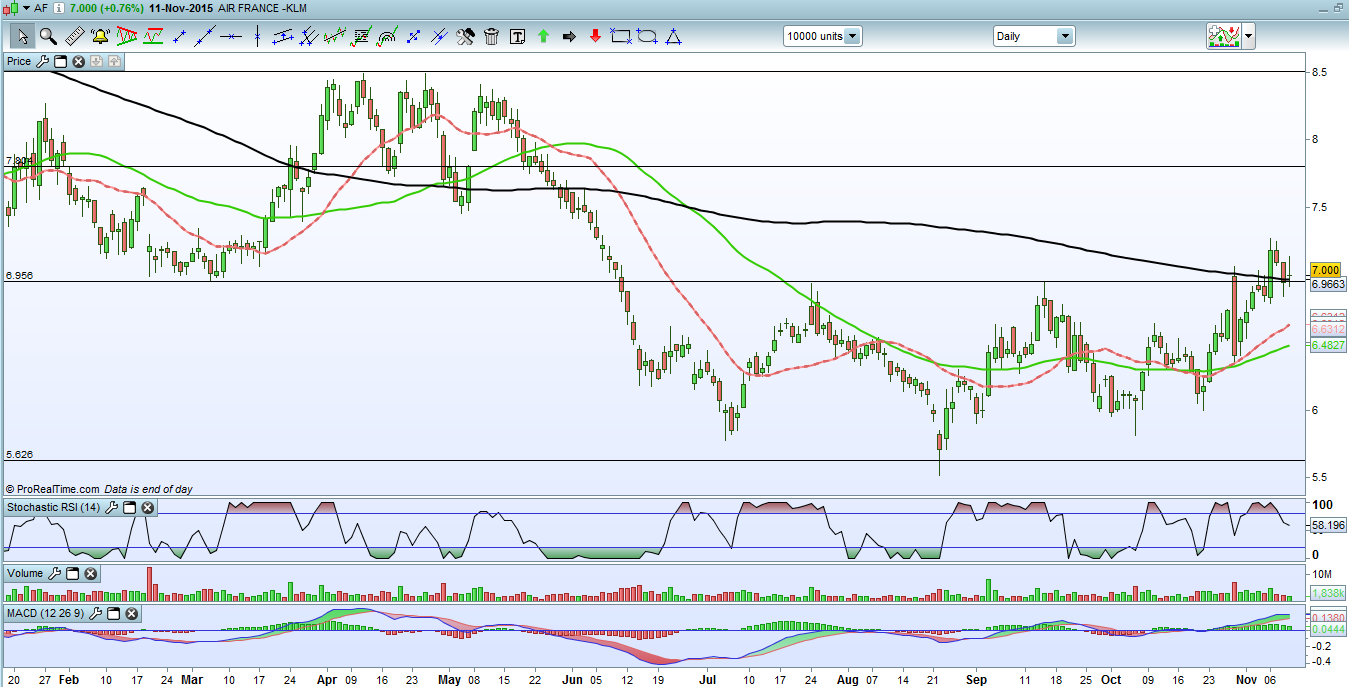Select the parallel channel drawing tool

click(x=283, y=37)
